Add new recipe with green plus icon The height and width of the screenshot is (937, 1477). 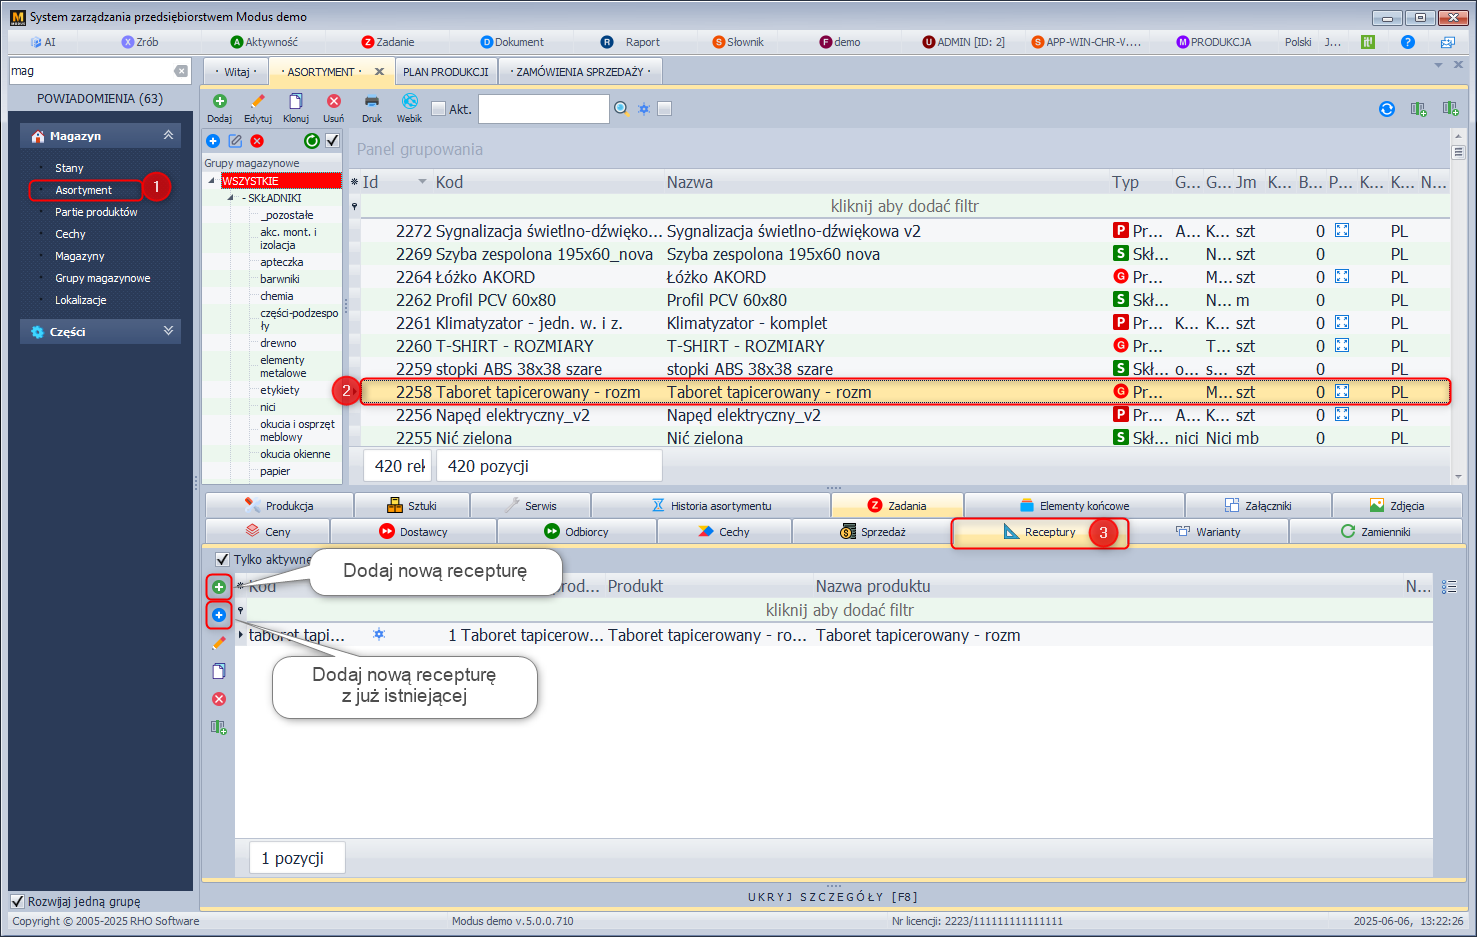coord(219,587)
